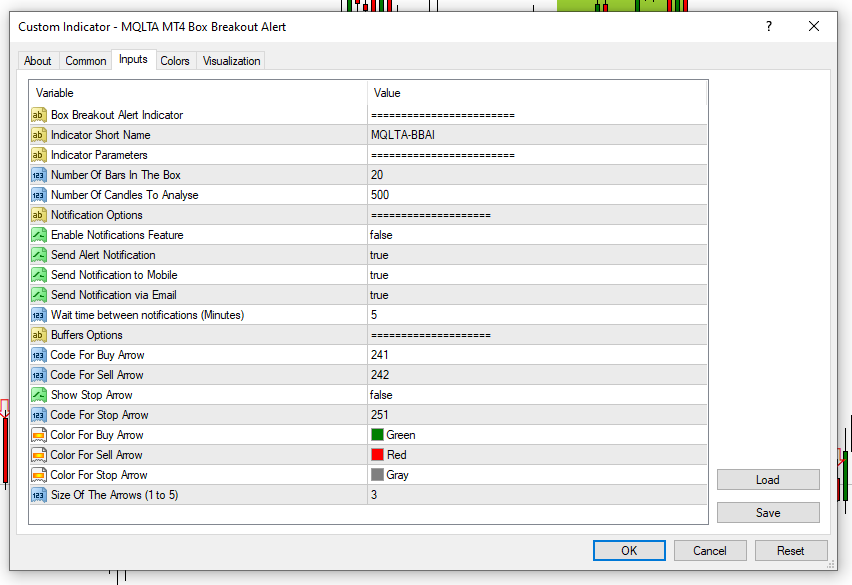Click the Gray color swatch for Stop Arrow
This screenshot has height=585, width=852.
(377, 475)
